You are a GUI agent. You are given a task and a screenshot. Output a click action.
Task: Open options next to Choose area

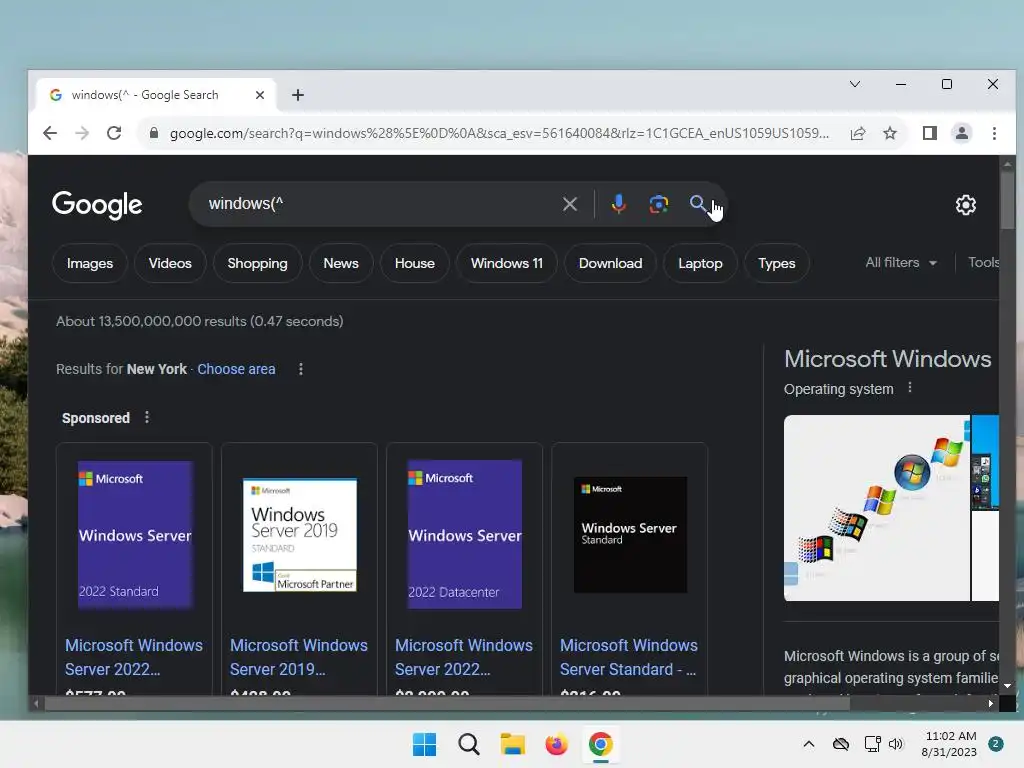pos(300,370)
